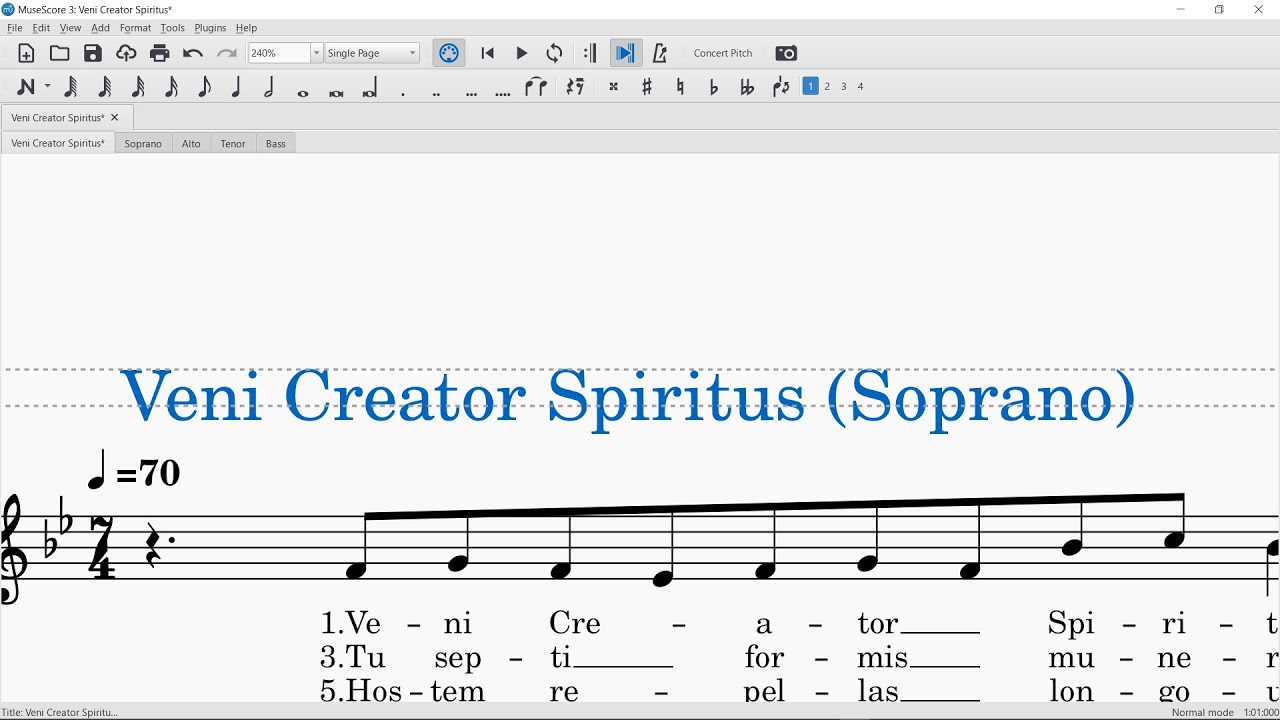Open the Format menu

(135, 28)
